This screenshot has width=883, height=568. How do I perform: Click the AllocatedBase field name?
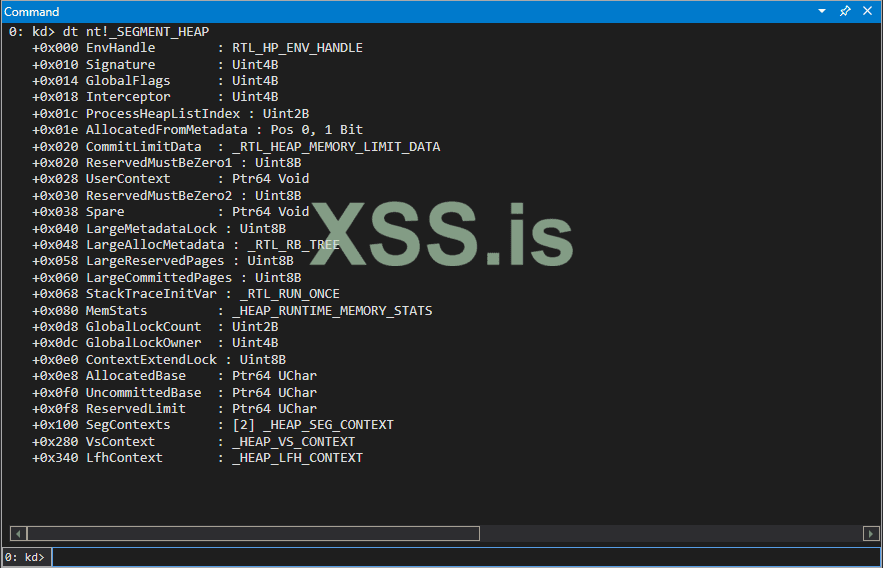tap(136, 376)
